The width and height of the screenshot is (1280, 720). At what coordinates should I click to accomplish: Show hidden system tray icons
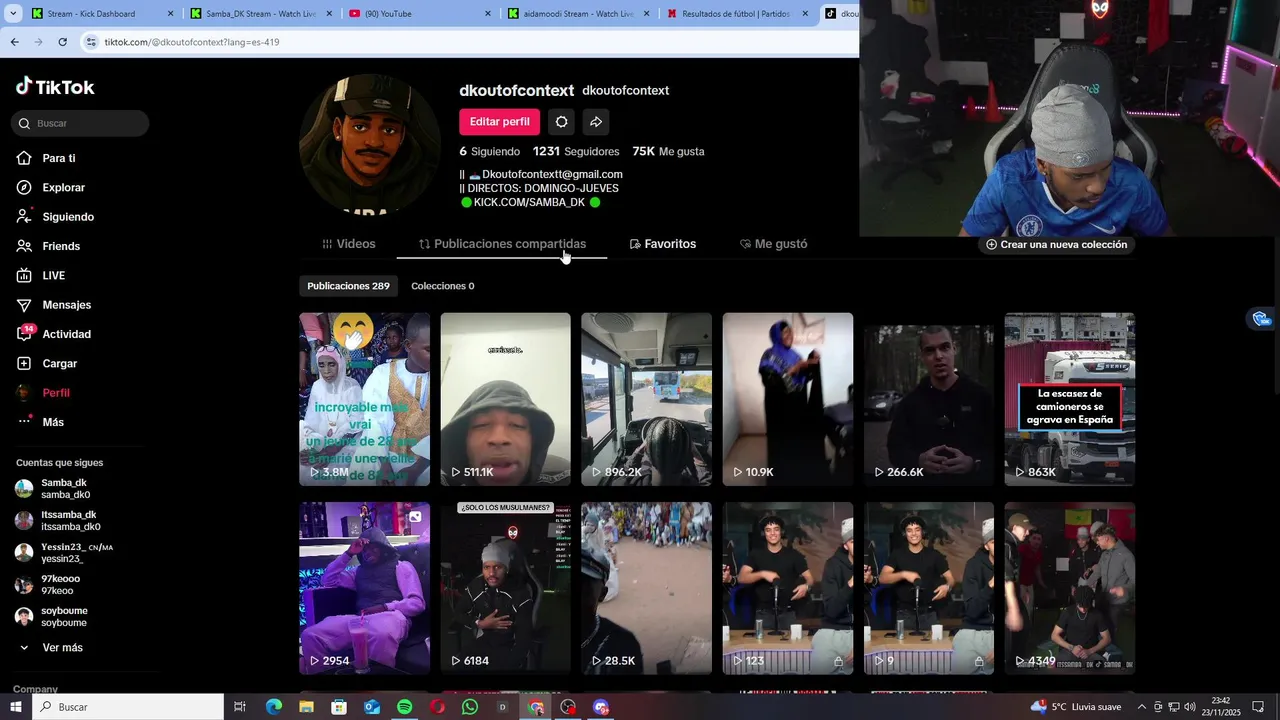1143,707
